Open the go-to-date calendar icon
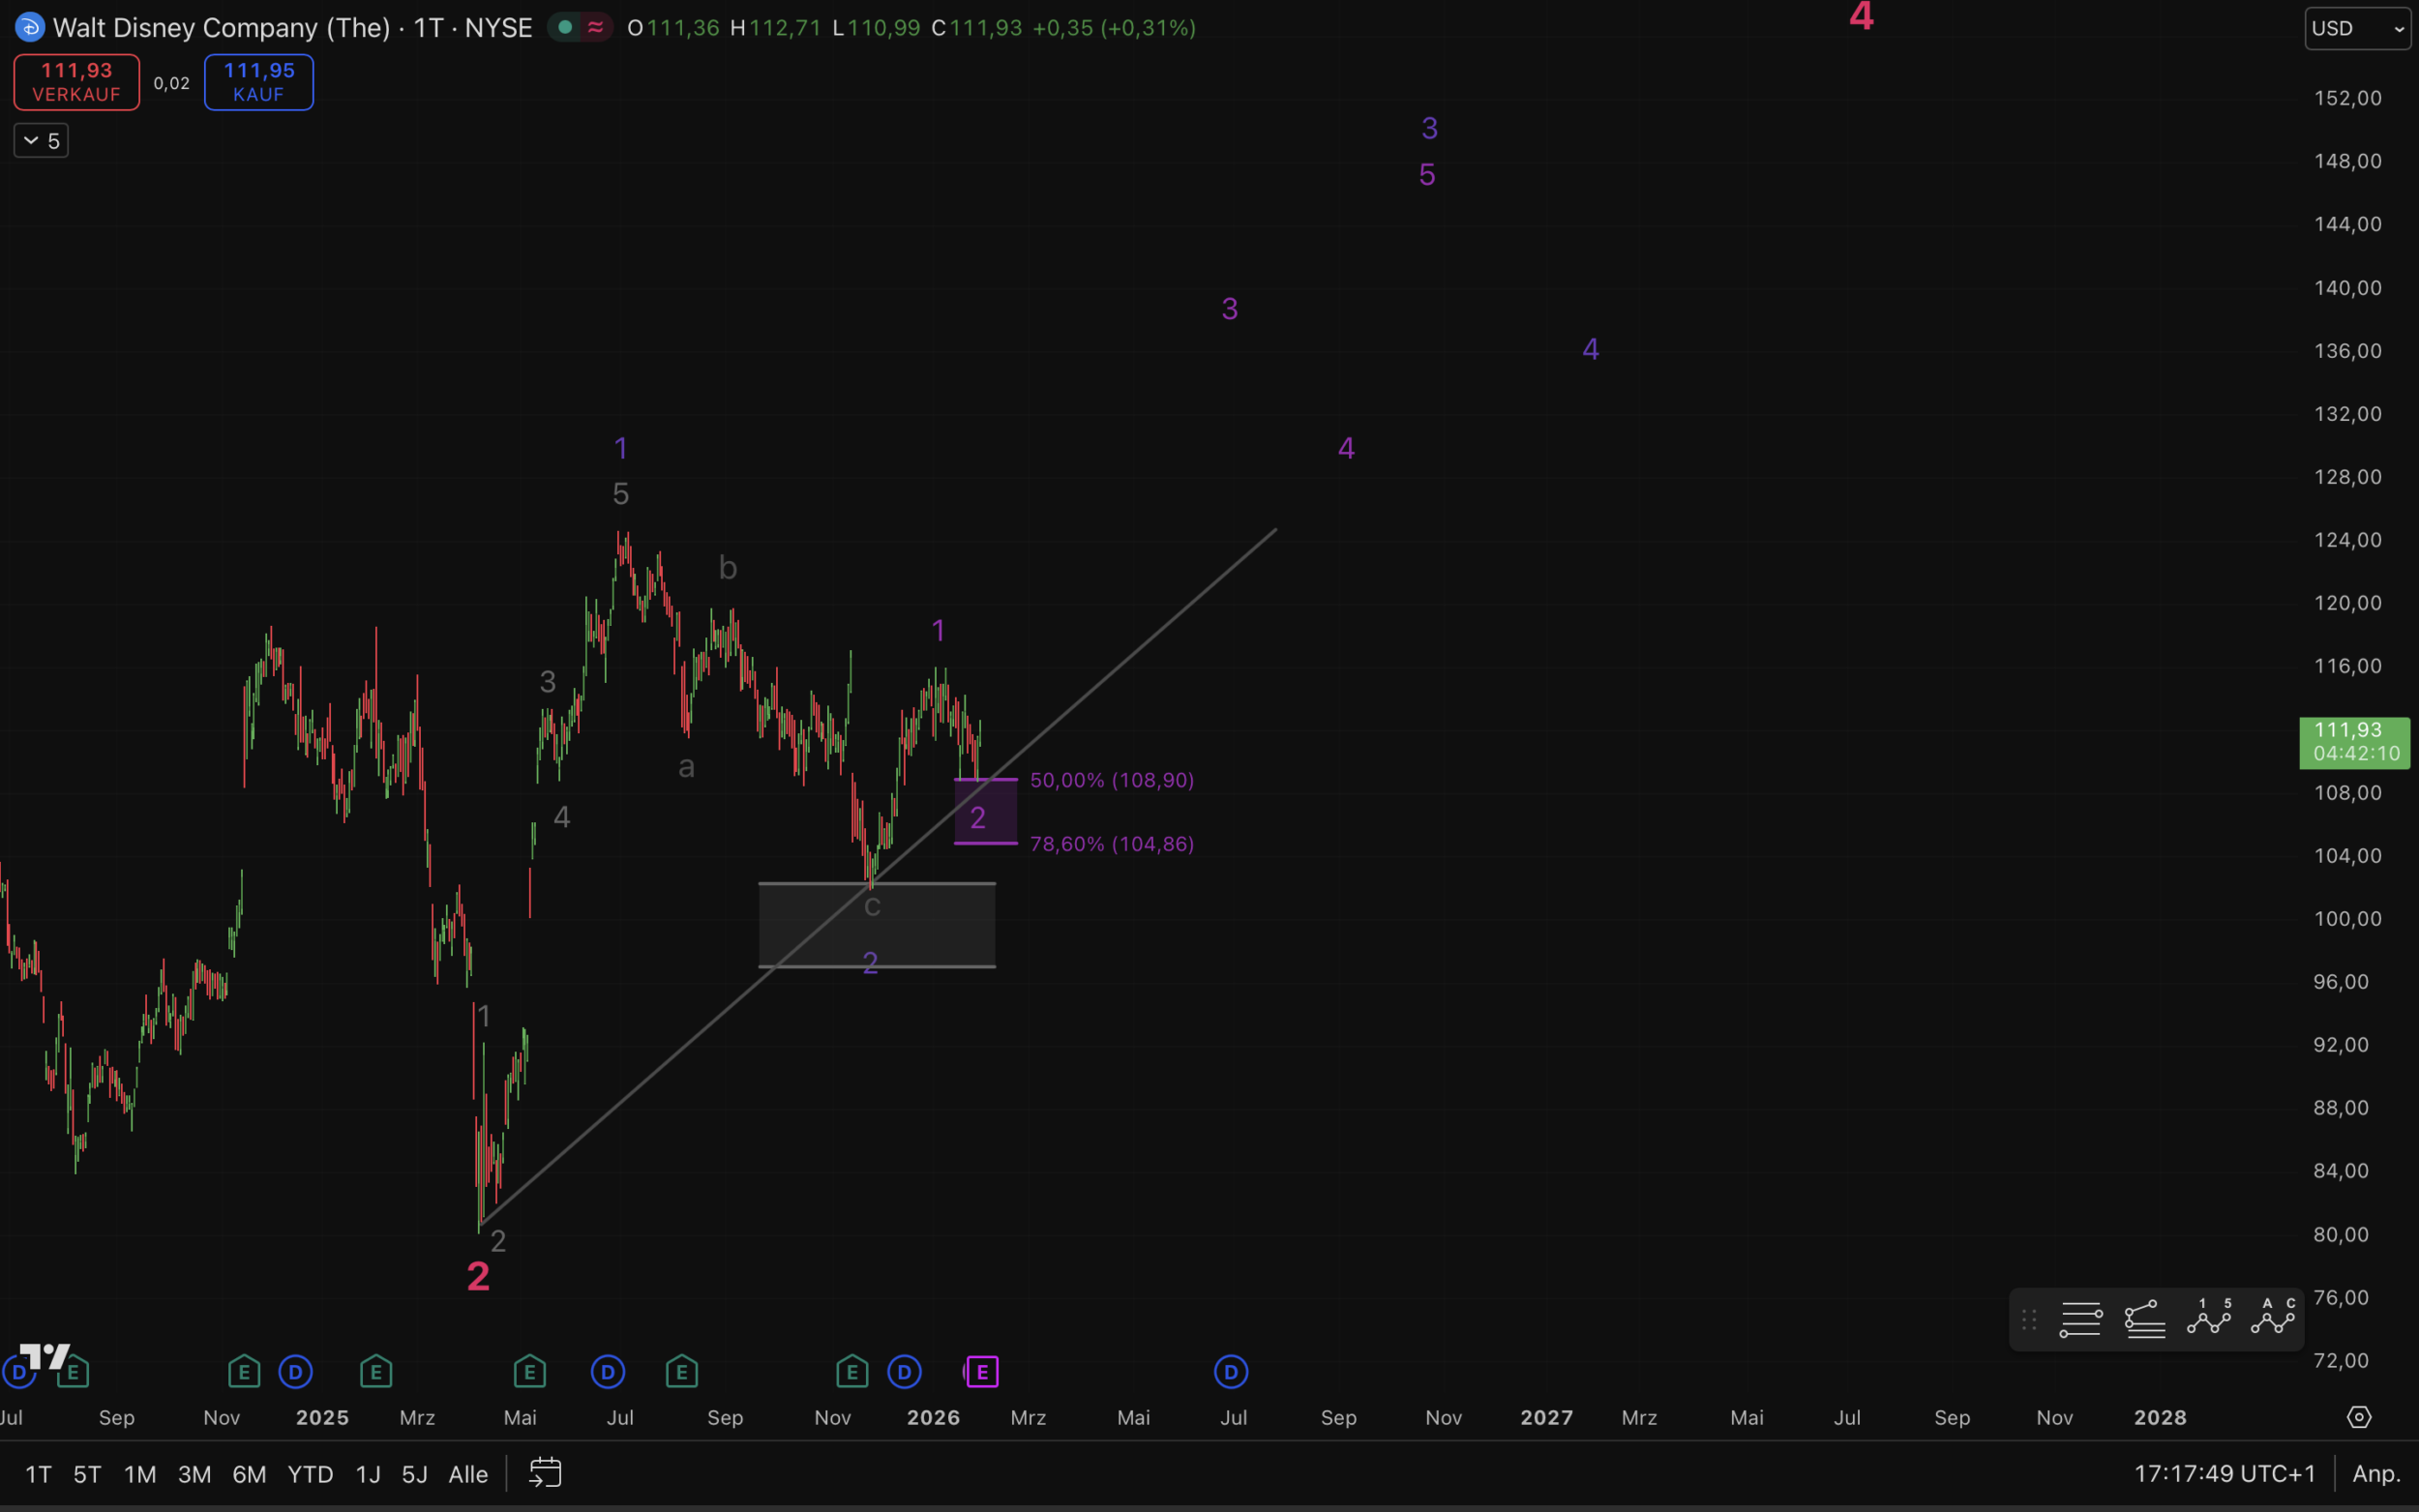Screen dimensions: 2419x1512 (x=545, y=1473)
